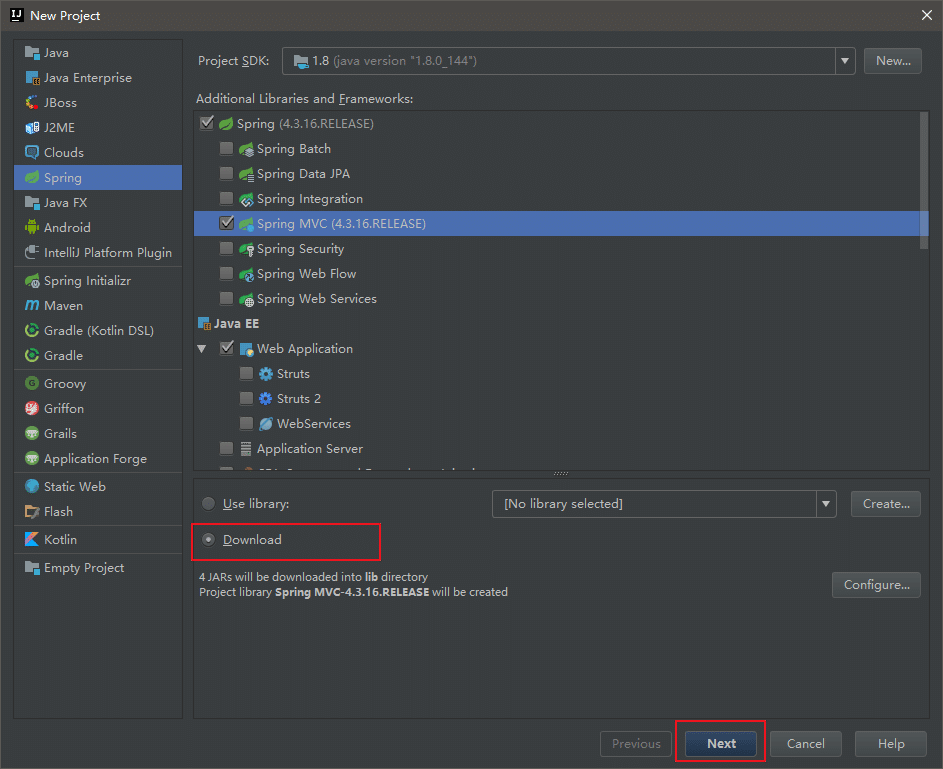
Task: Enable the Struts 2 checkbox
Action: 247,398
